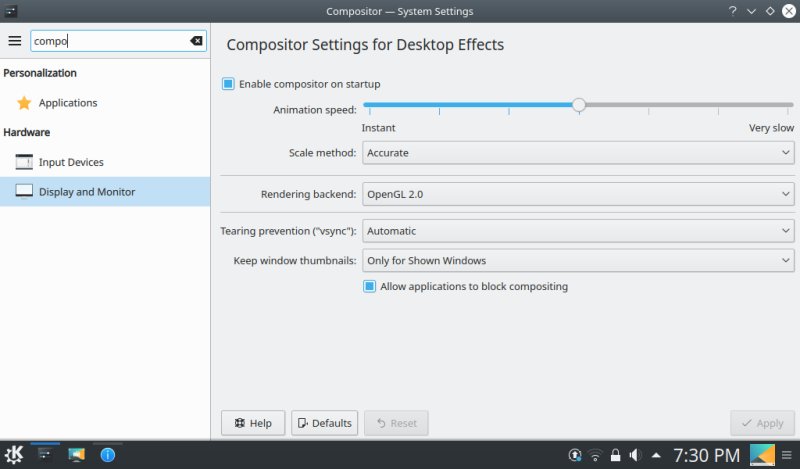The height and width of the screenshot is (469, 800).
Task: Click the Personalization category heading
Action: pyautogui.click(x=40, y=73)
